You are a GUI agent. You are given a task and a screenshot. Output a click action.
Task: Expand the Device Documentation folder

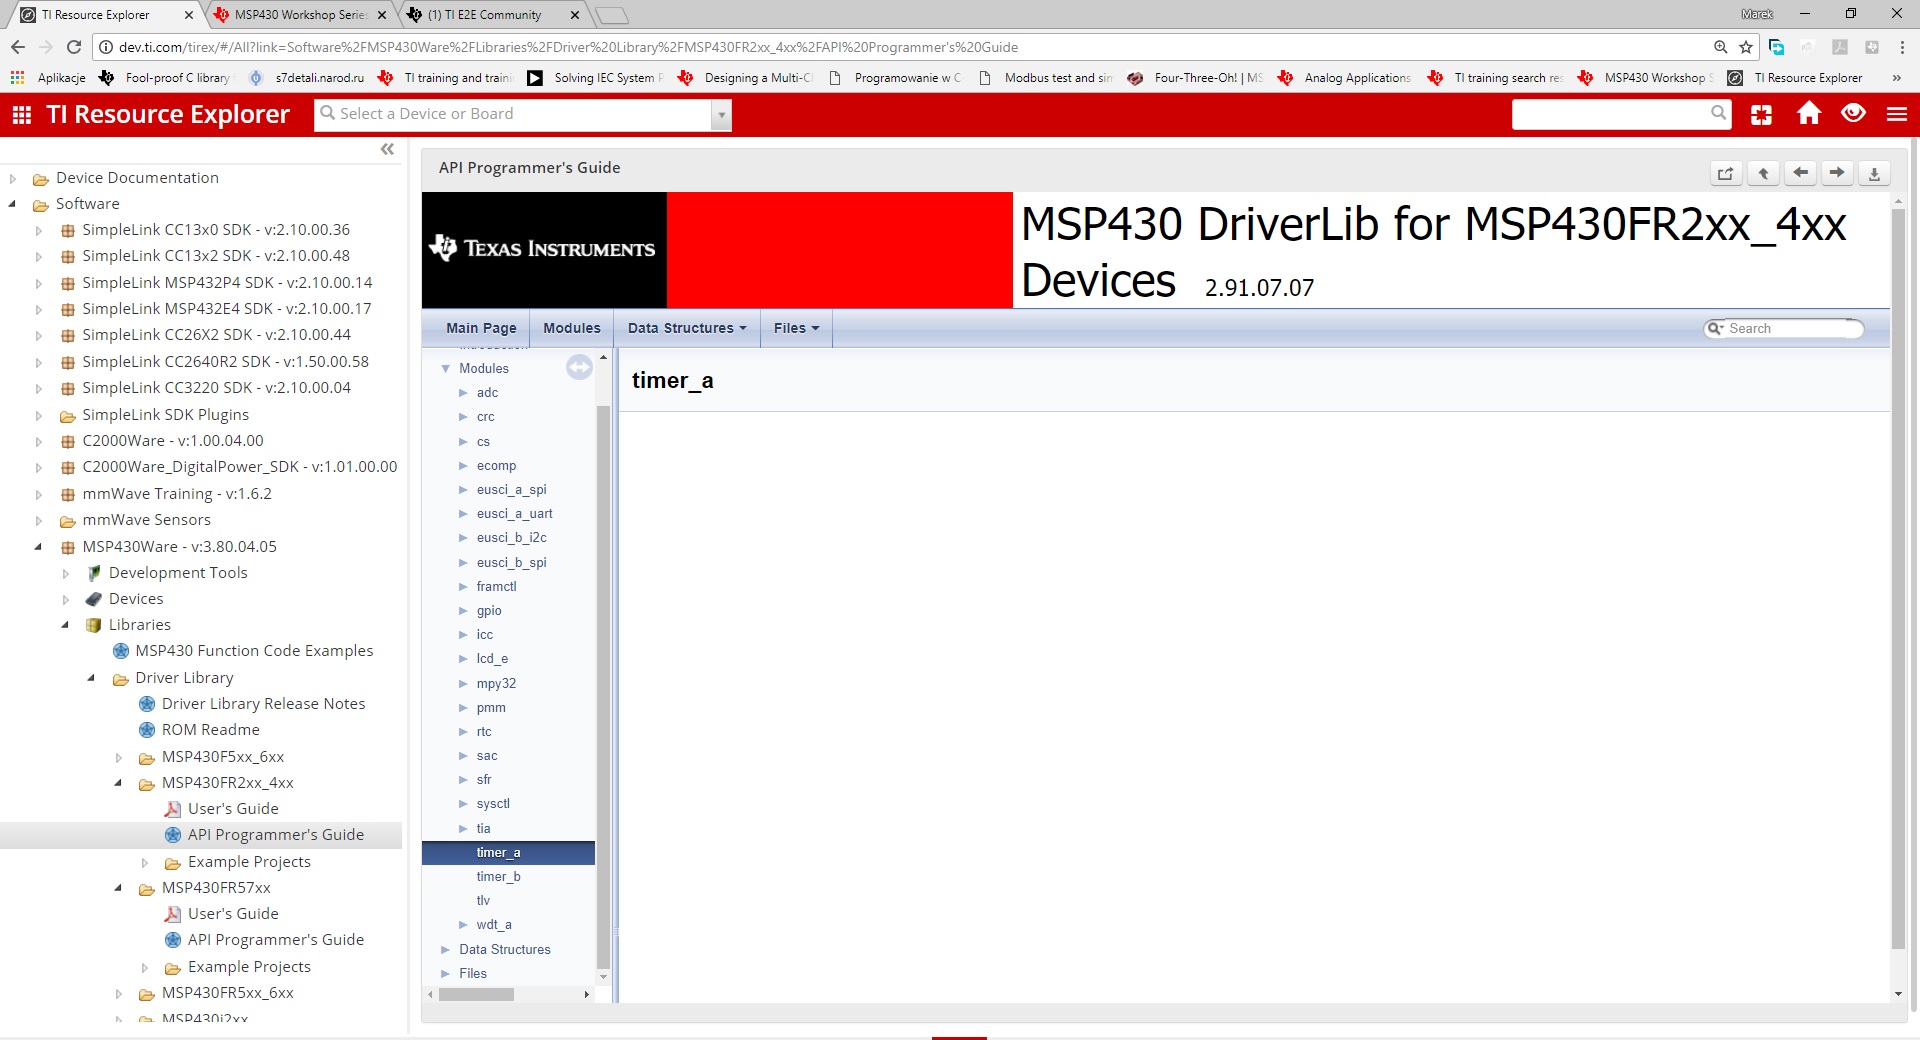click(x=13, y=179)
